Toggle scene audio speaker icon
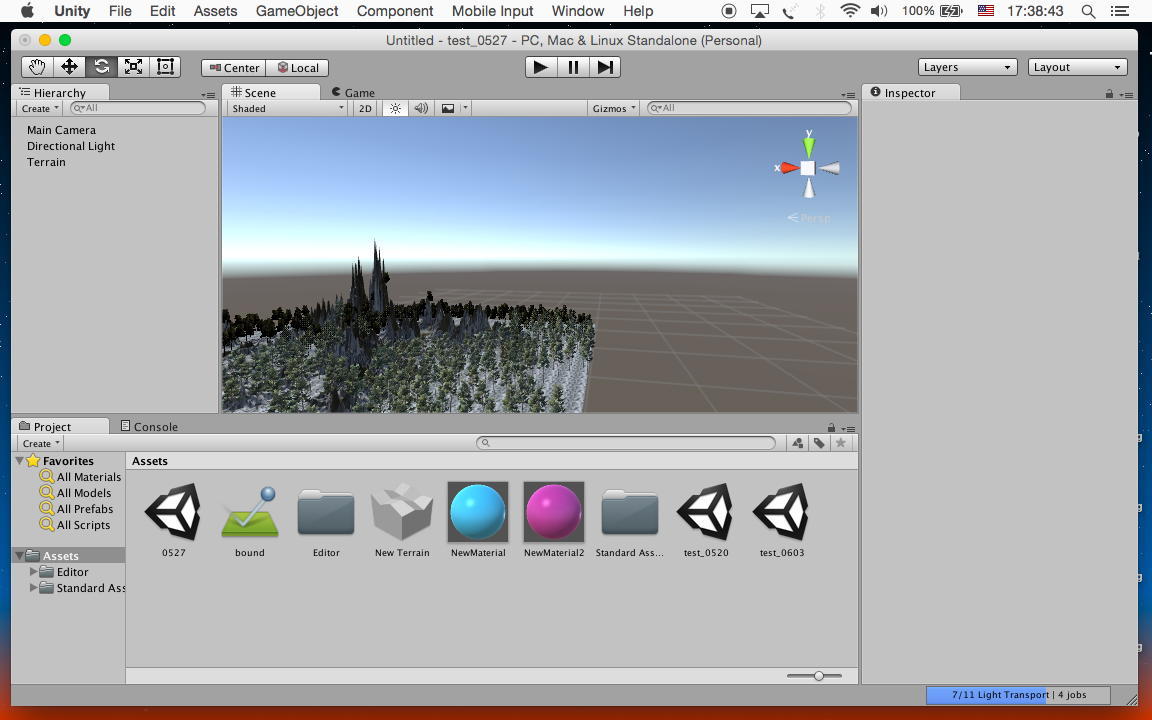Screen dimensions: 1152x720 click(421, 108)
